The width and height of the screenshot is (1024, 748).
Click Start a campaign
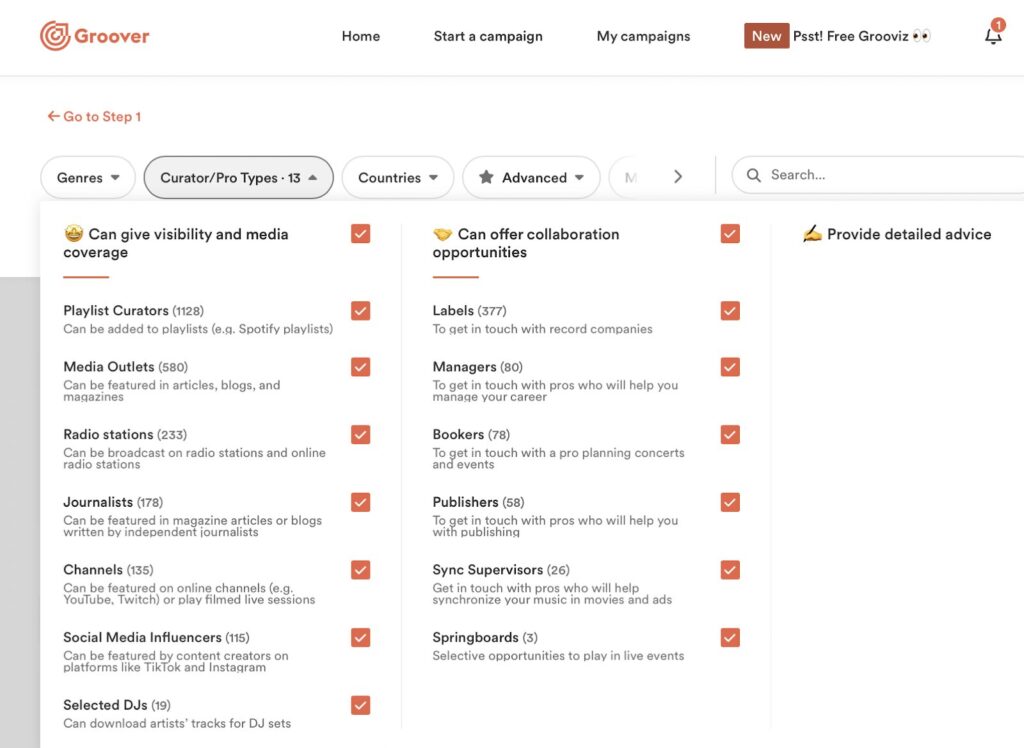pos(487,36)
